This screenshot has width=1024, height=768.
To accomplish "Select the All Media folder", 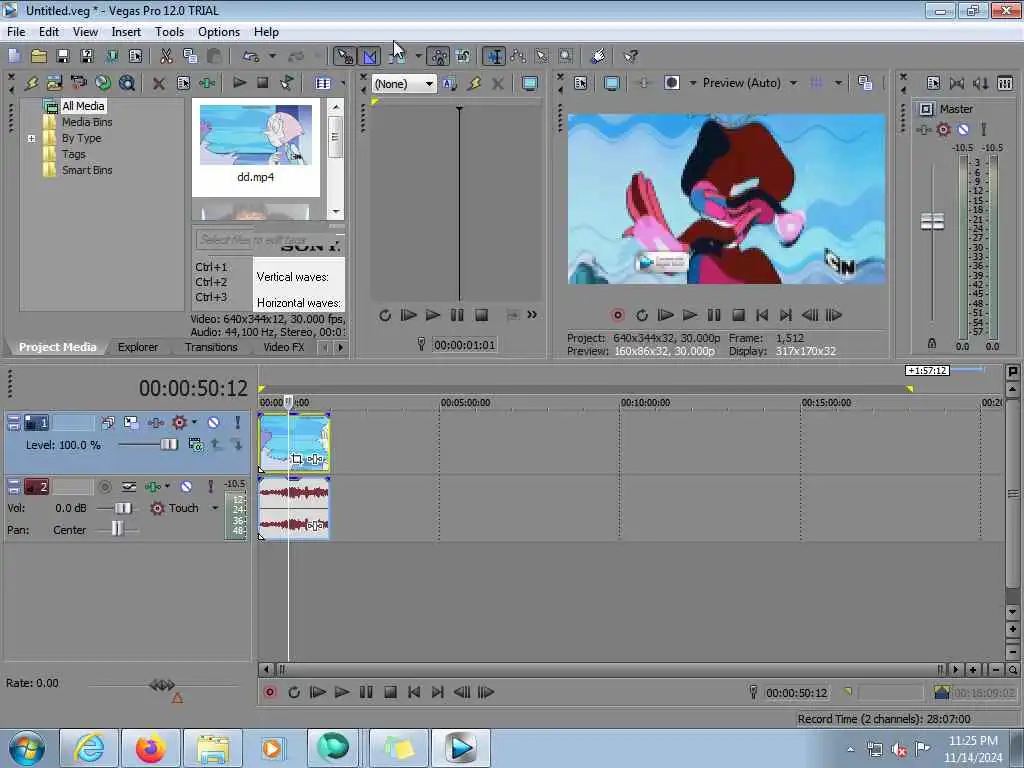I will pyautogui.click(x=82, y=106).
